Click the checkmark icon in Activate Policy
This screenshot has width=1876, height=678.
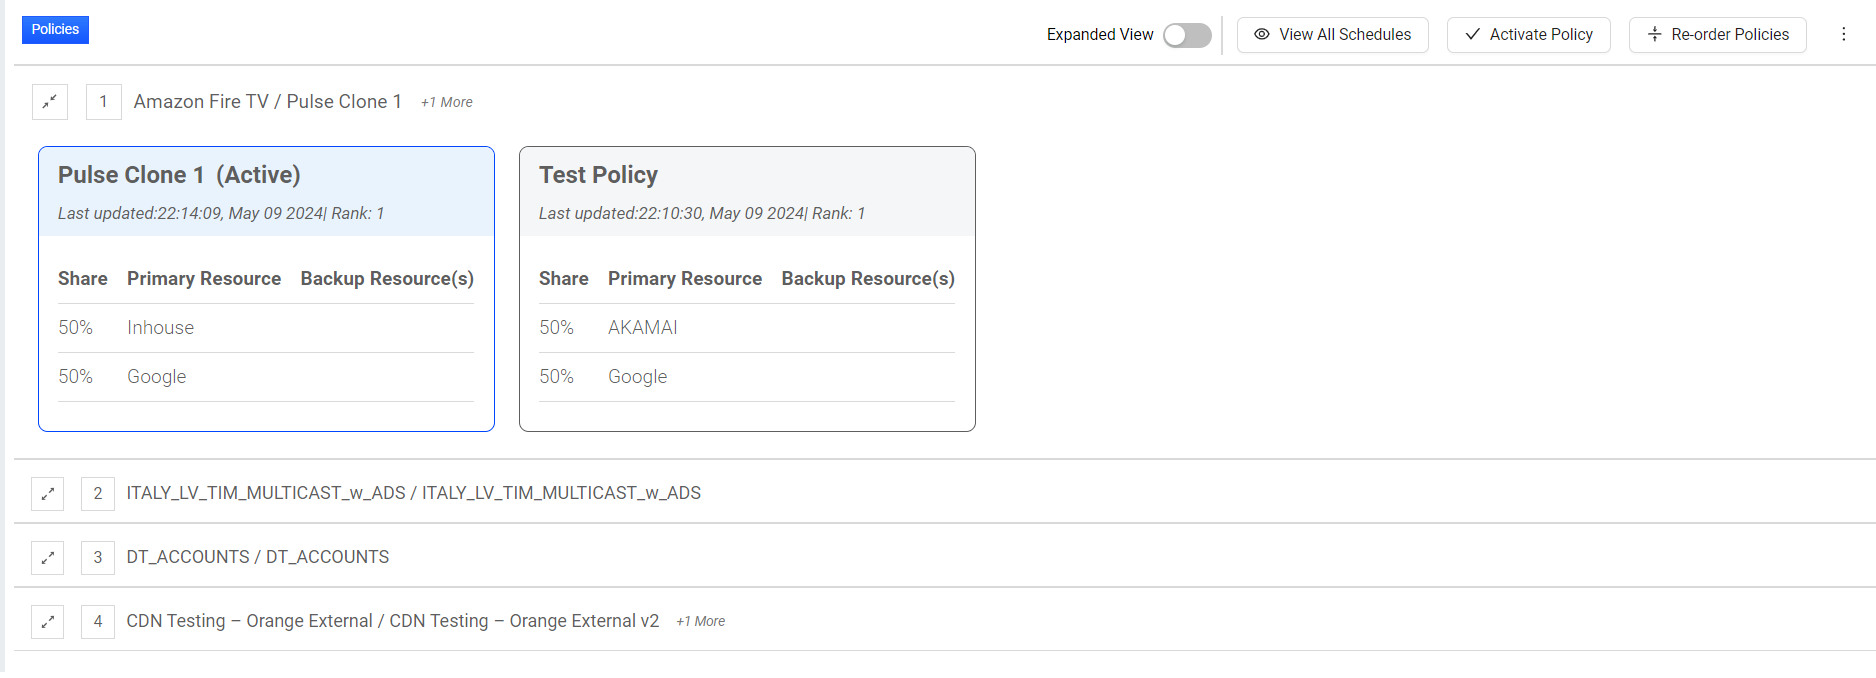1472,34
